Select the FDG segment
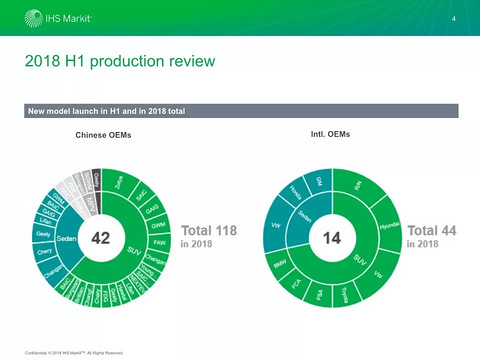480x360 pixels. click(x=105, y=295)
